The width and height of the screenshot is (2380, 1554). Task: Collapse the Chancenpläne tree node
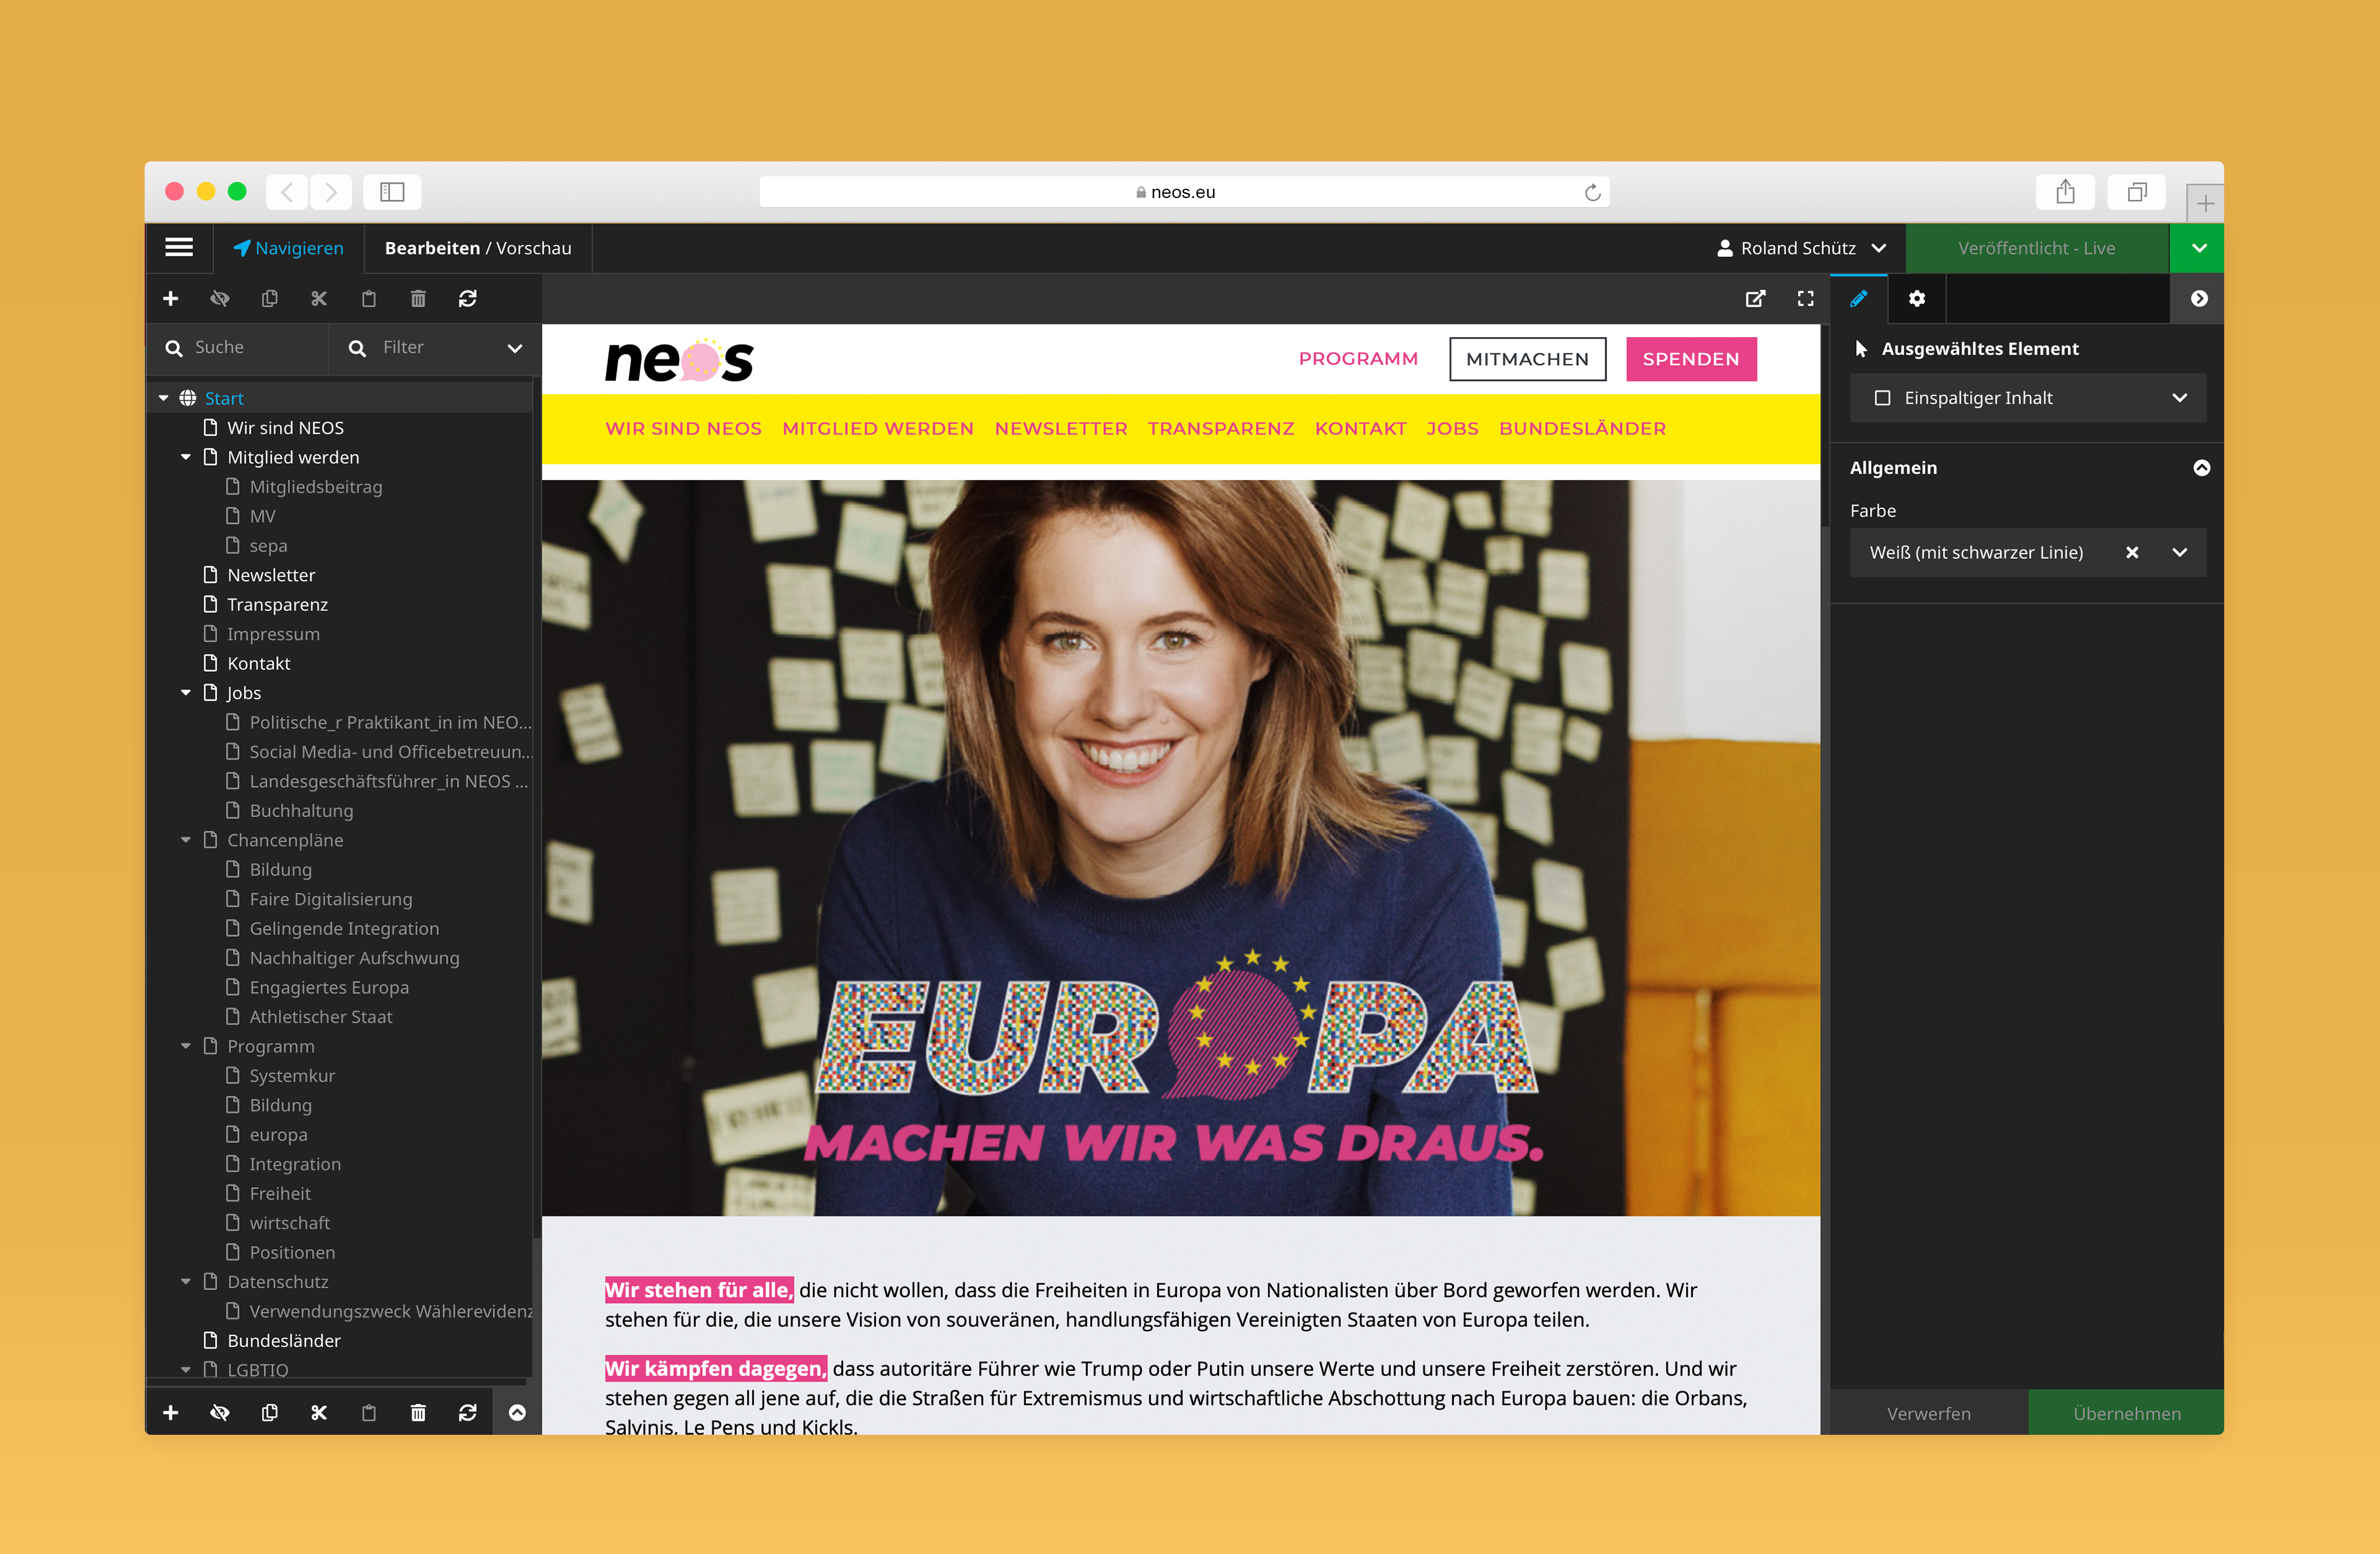coord(186,840)
